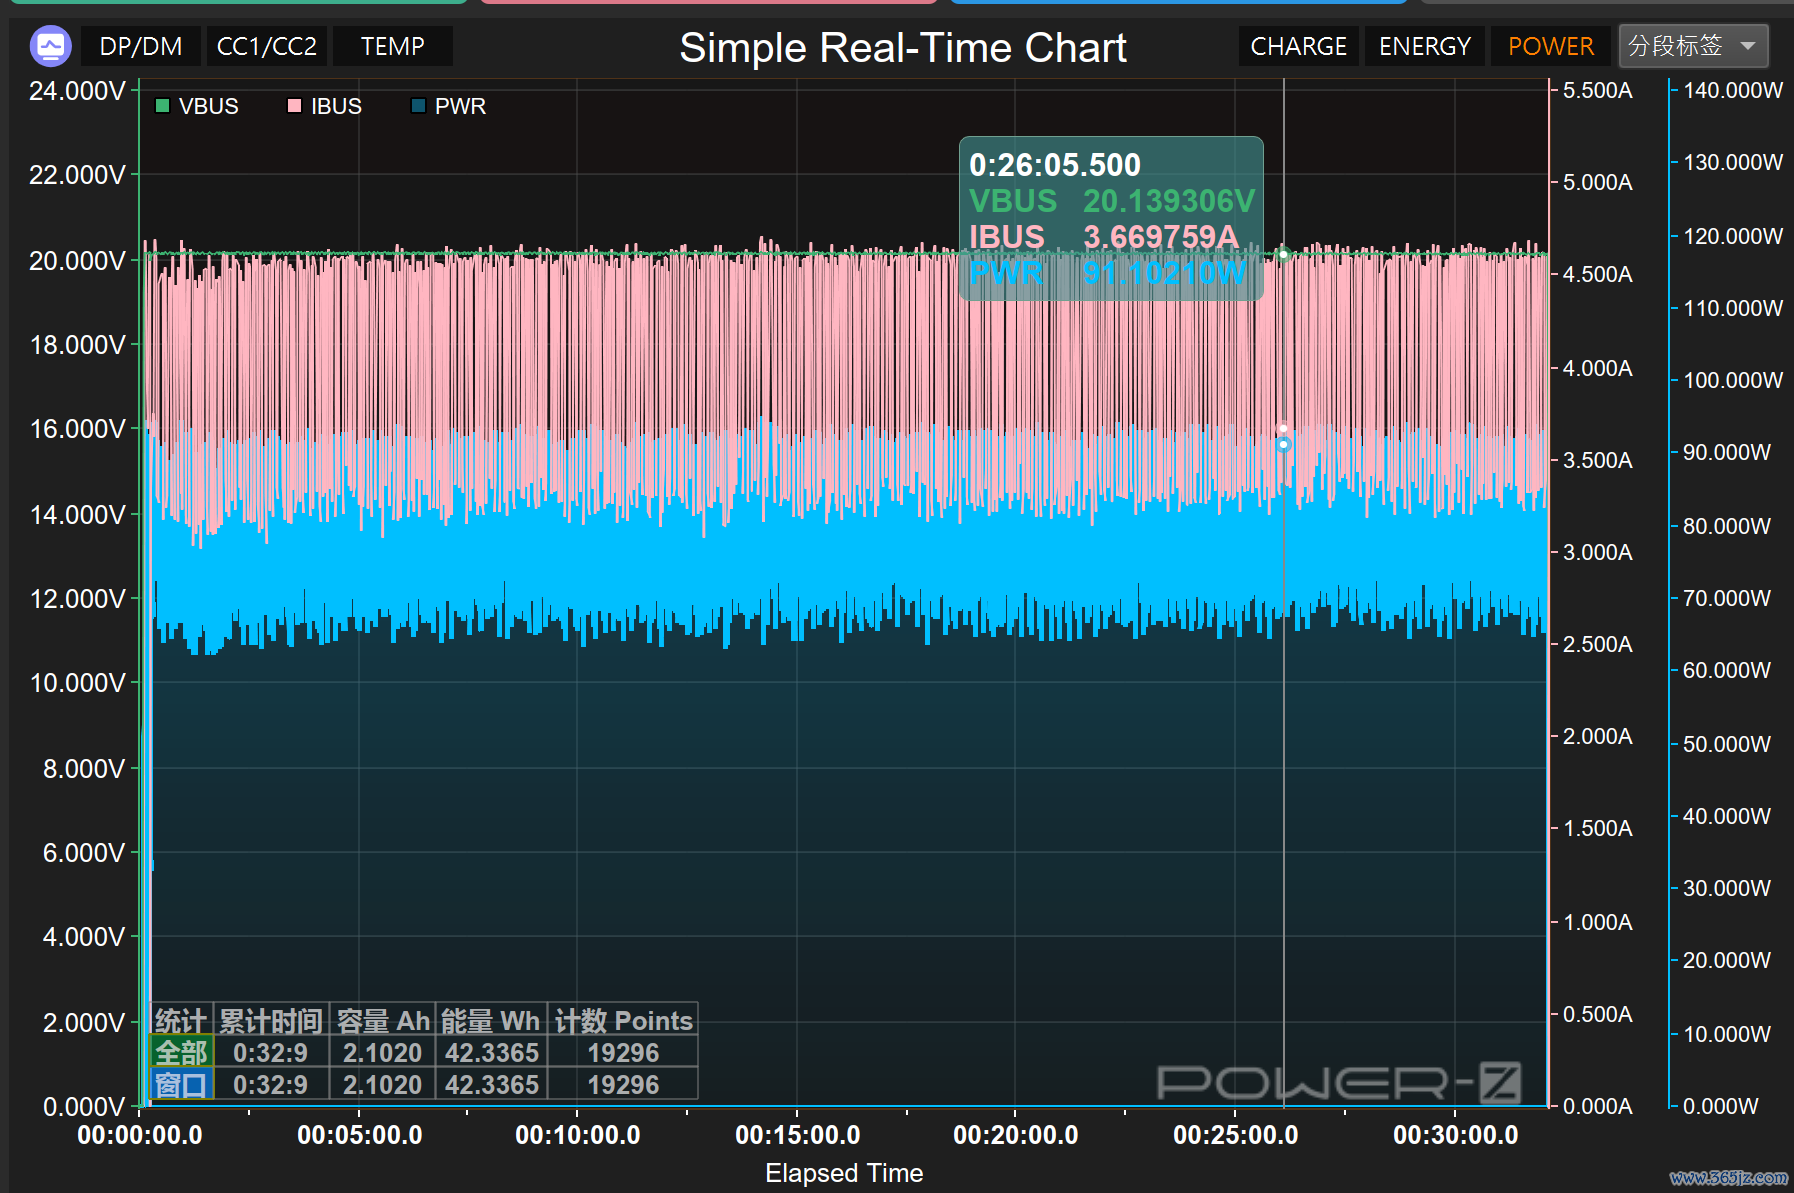Toggle the ENERGY curve display
Viewport: 1794px width, 1193px height.
click(1425, 46)
